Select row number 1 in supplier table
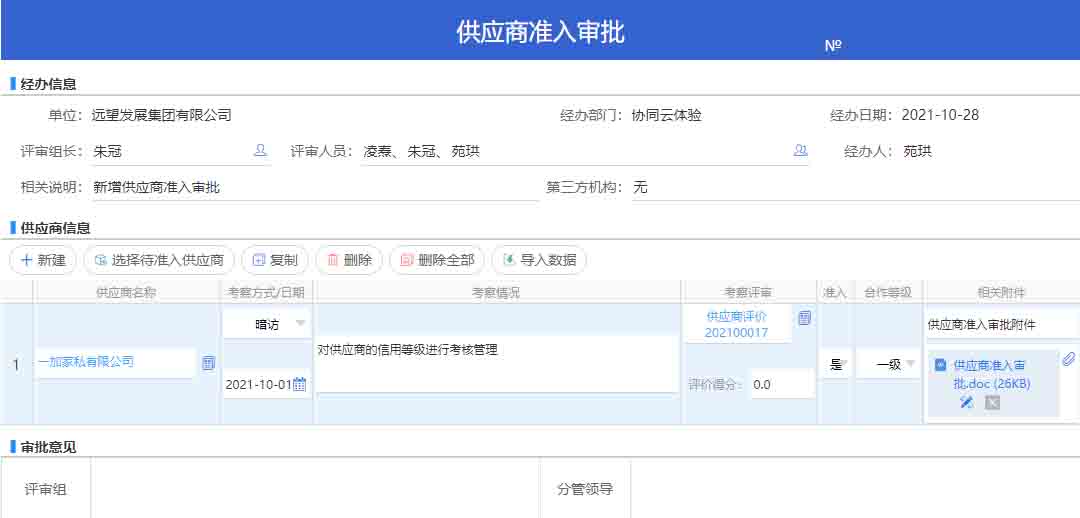 click(17, 364)
